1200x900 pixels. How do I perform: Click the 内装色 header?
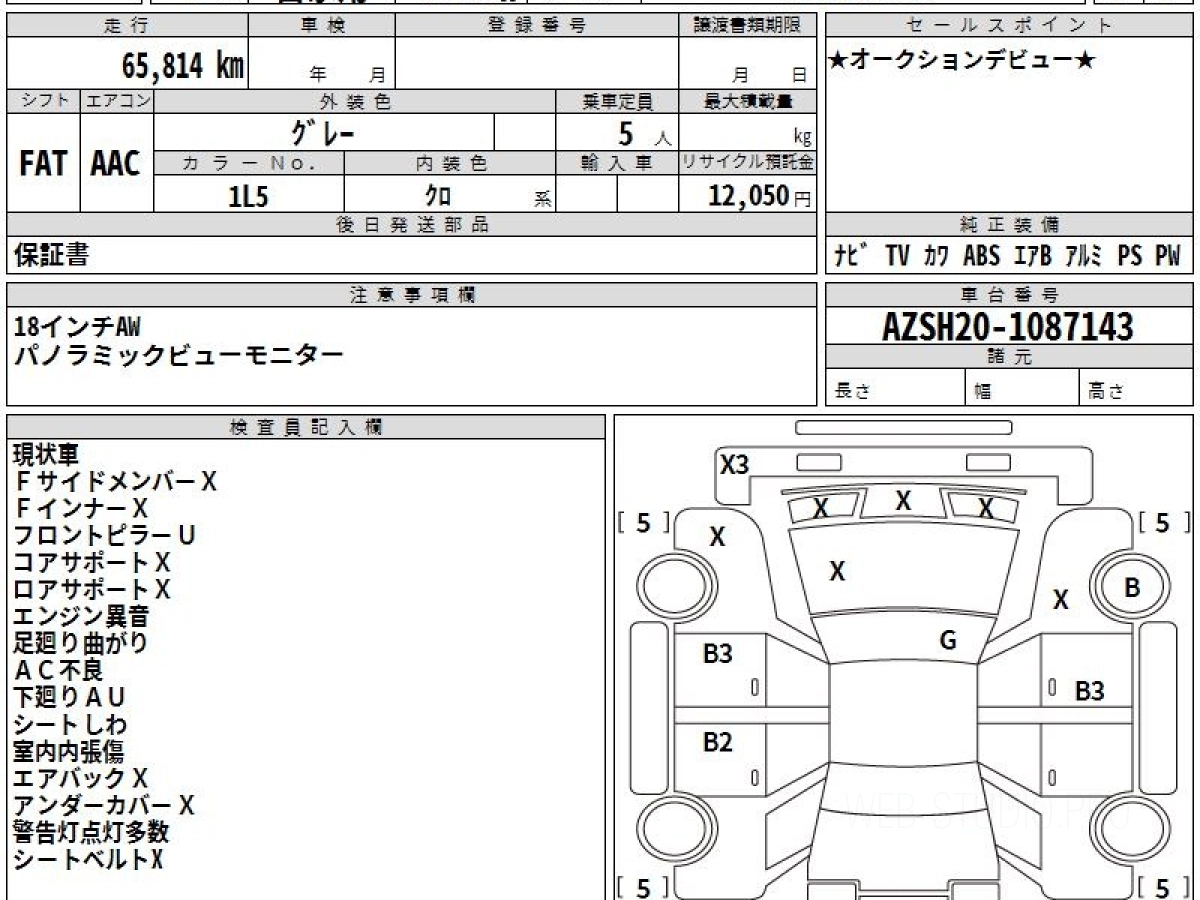click(x=450, y=163)
